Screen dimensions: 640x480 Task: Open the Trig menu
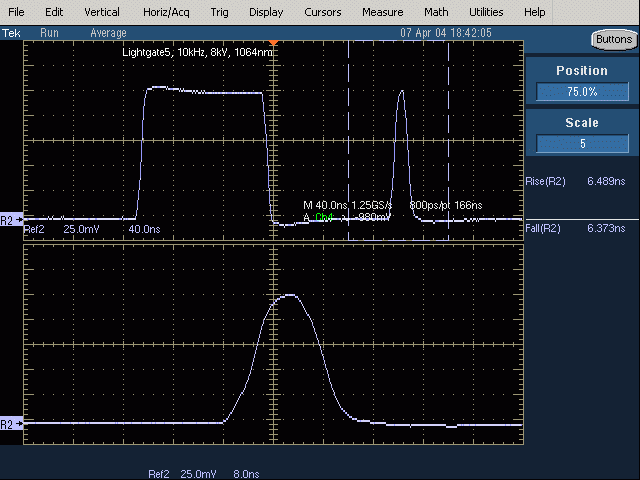click(220, 13)
